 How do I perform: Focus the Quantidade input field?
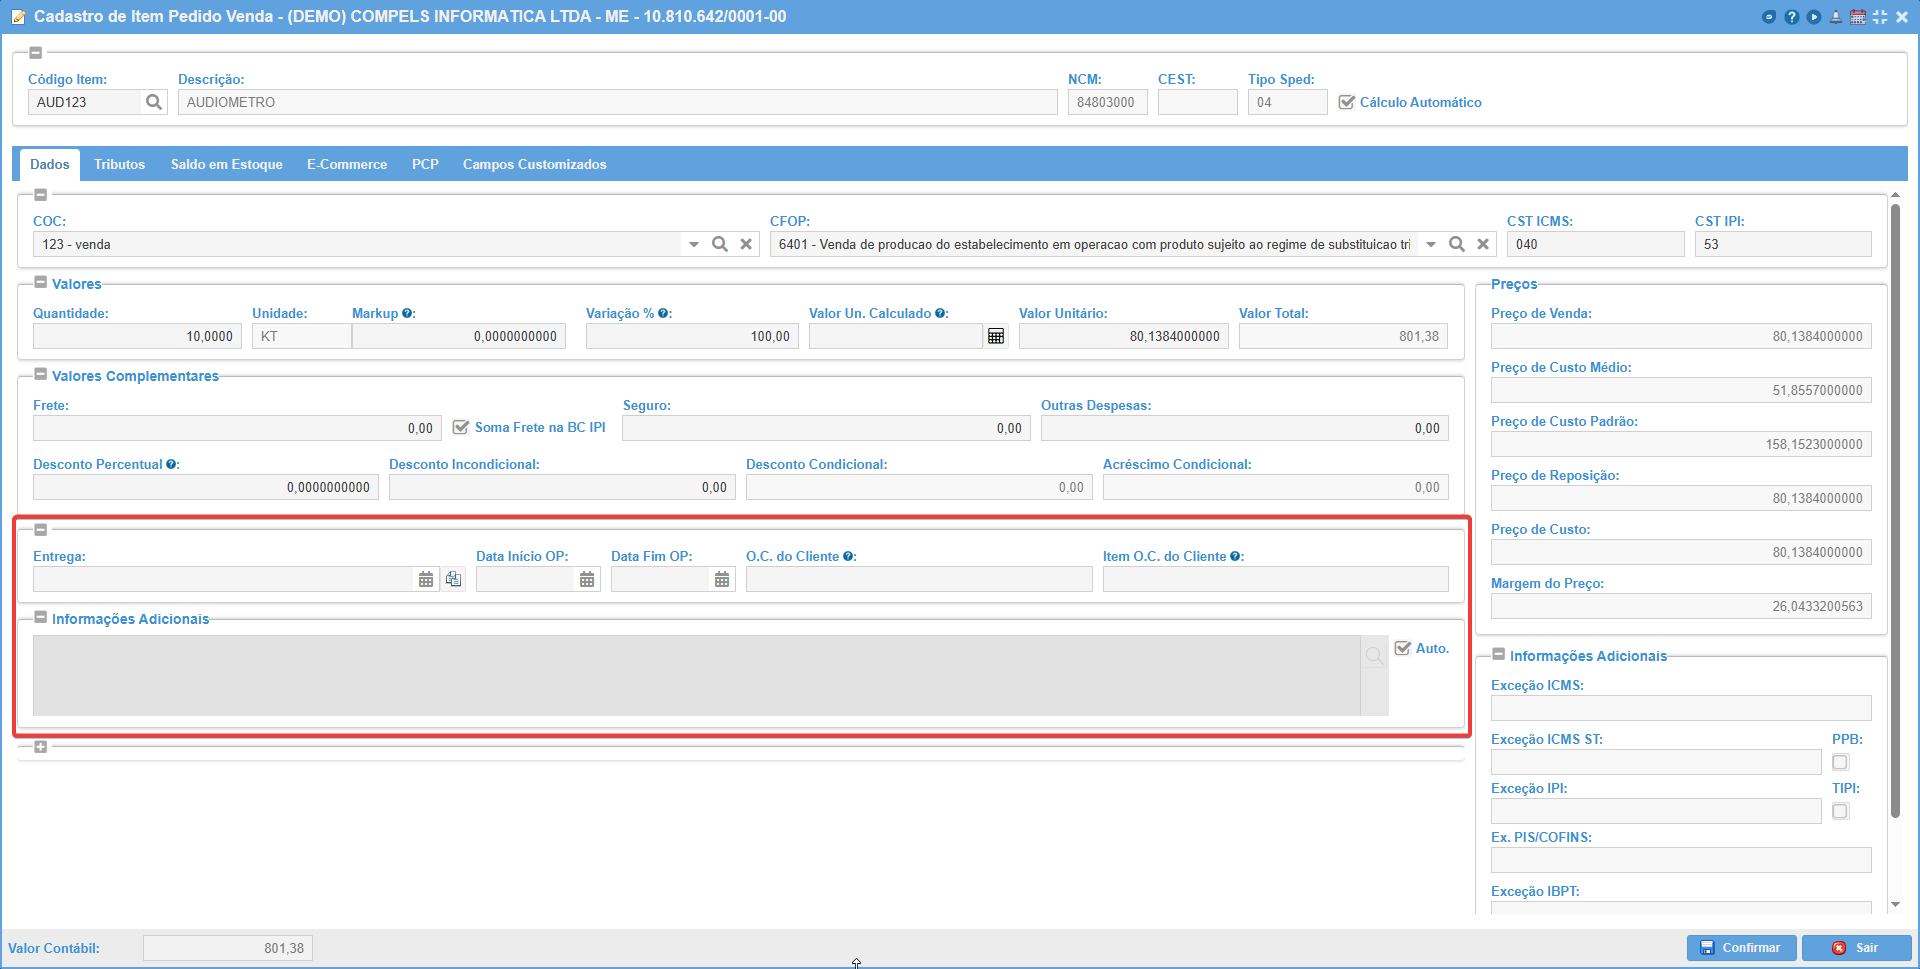point(137,336)
